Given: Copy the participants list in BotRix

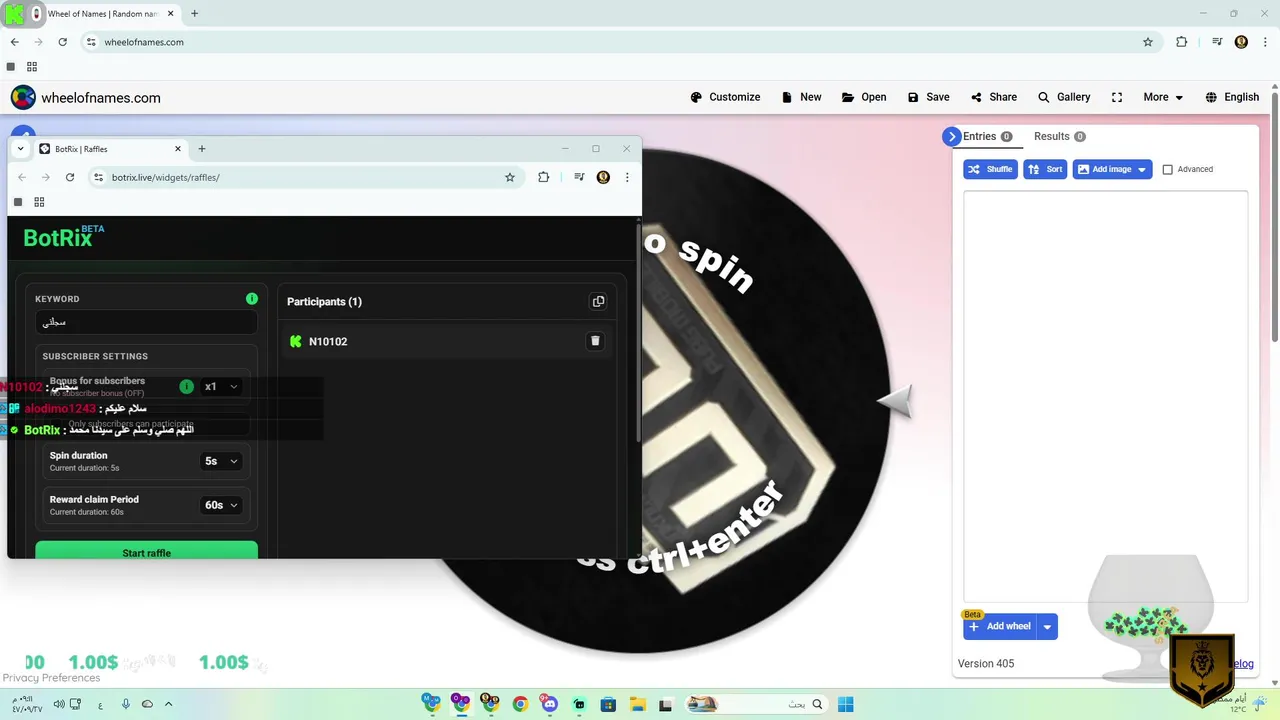Looking at the screenshot, I should point(598,301).
